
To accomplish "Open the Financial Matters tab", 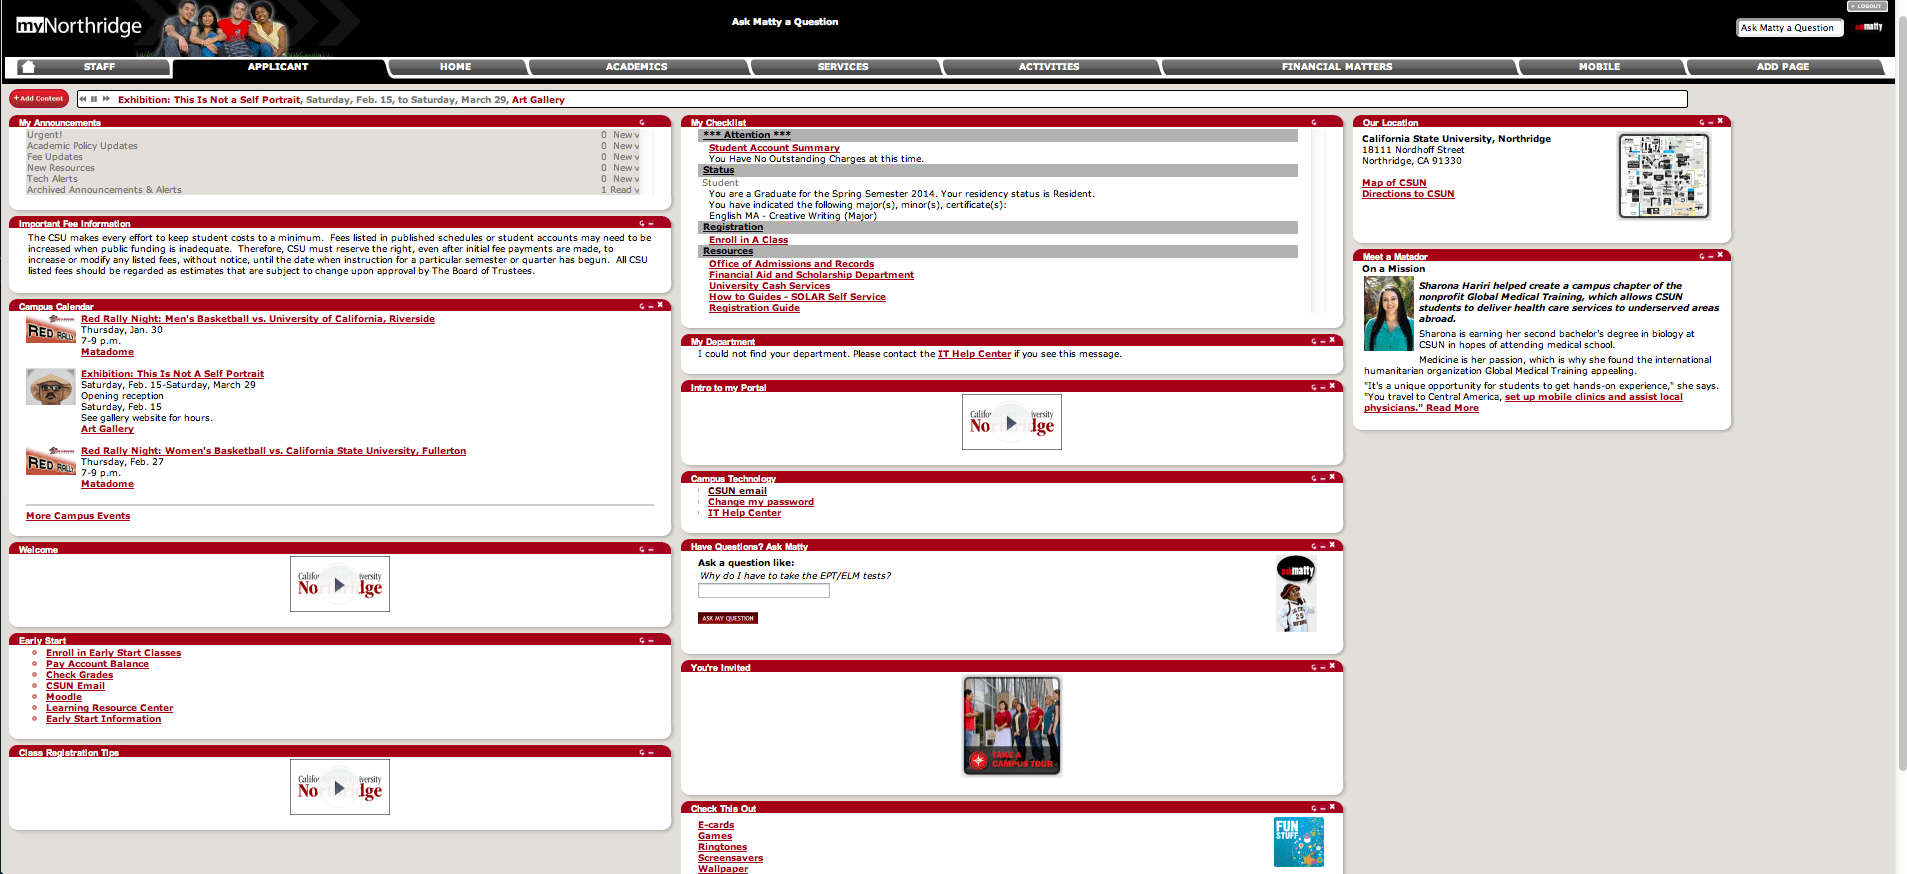I will pyautogui.click(x=1337, y=67).
